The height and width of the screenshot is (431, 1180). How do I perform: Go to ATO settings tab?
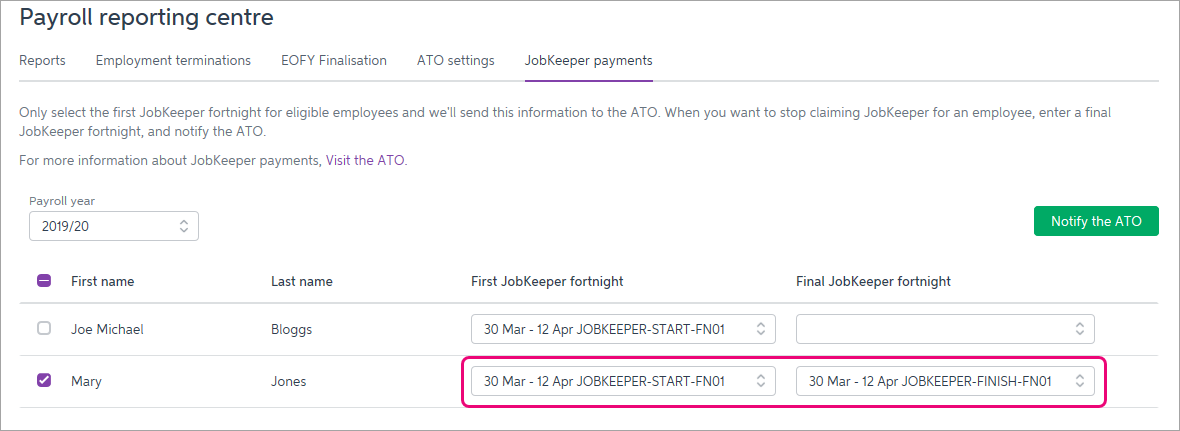tap(455, 60)
